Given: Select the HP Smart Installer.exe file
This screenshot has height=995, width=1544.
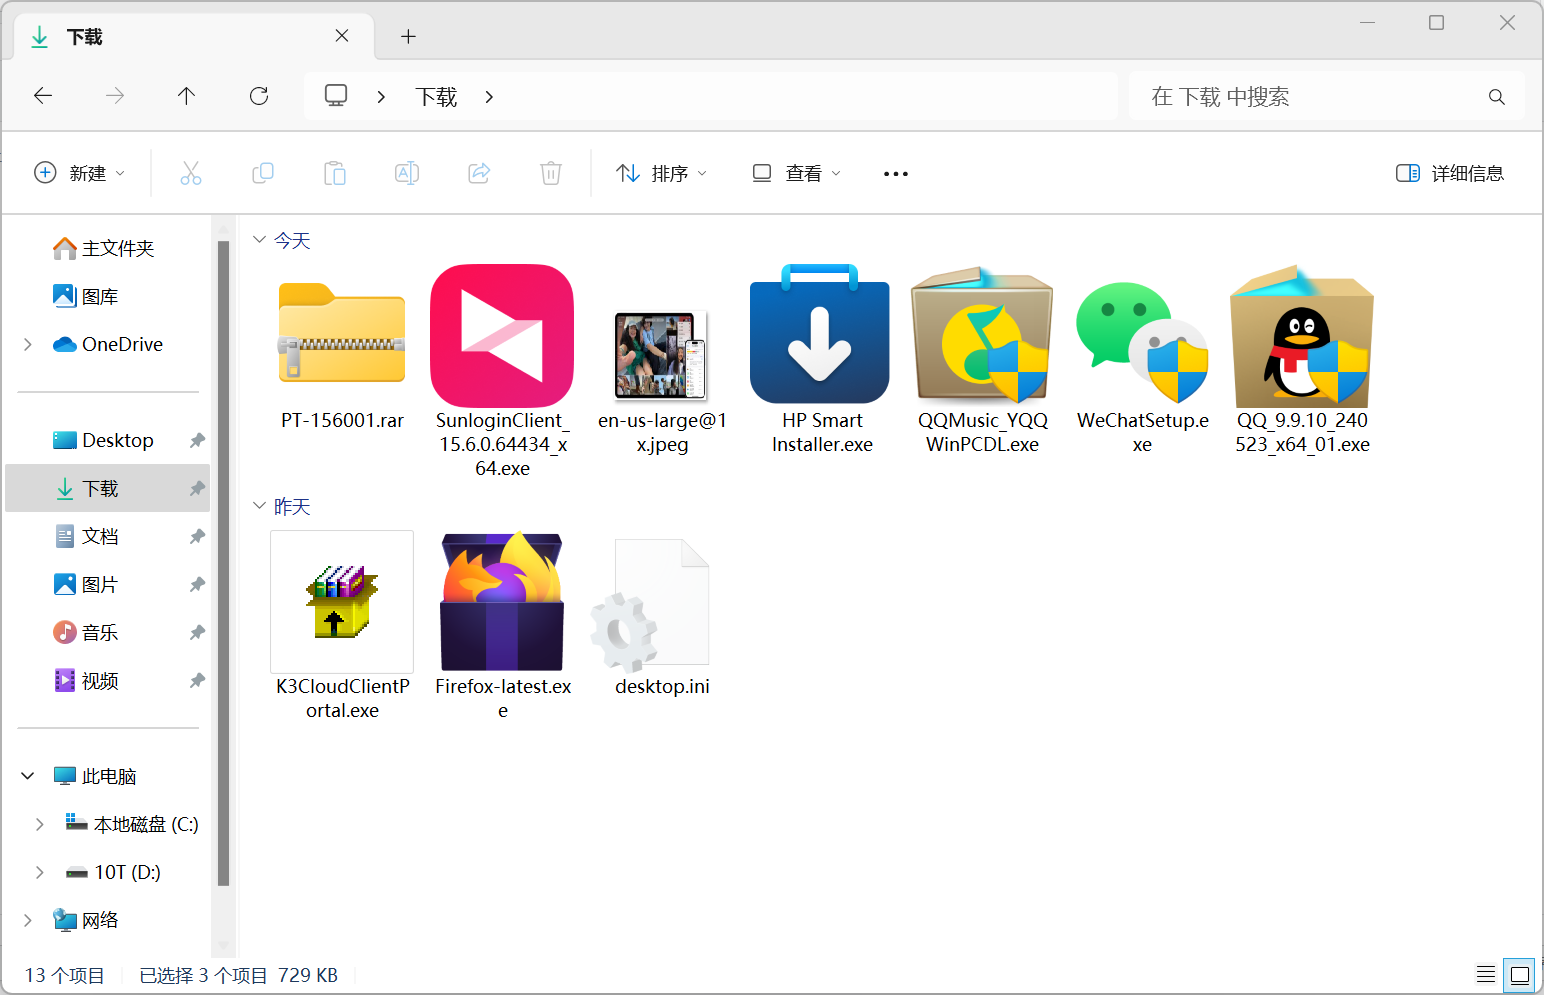Looking at the screenshot, I should point(822,360).
